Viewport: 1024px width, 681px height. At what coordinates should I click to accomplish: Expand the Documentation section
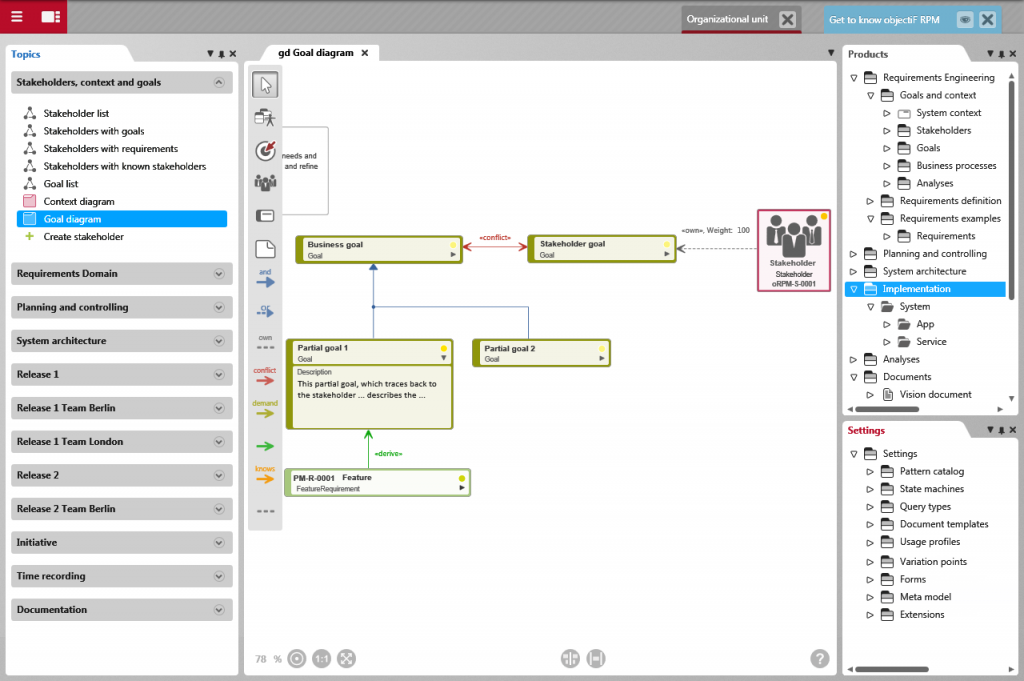click(219, 610)
